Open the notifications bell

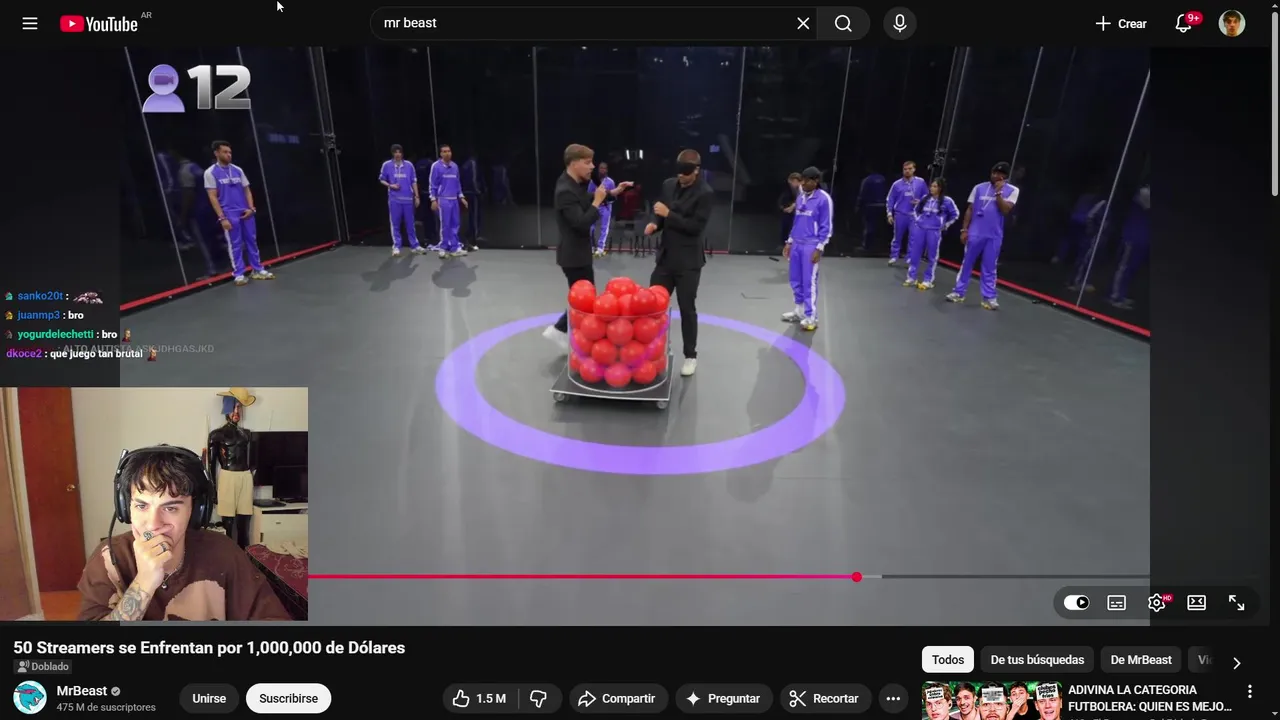pos(1184,23)
